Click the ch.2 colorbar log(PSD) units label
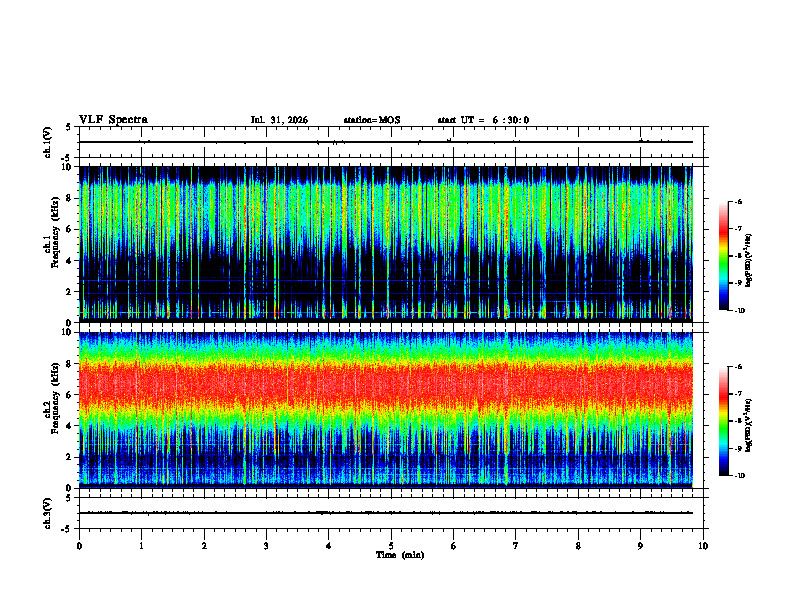The height and width of the screenshot is (612, 792). pos(749,425)
